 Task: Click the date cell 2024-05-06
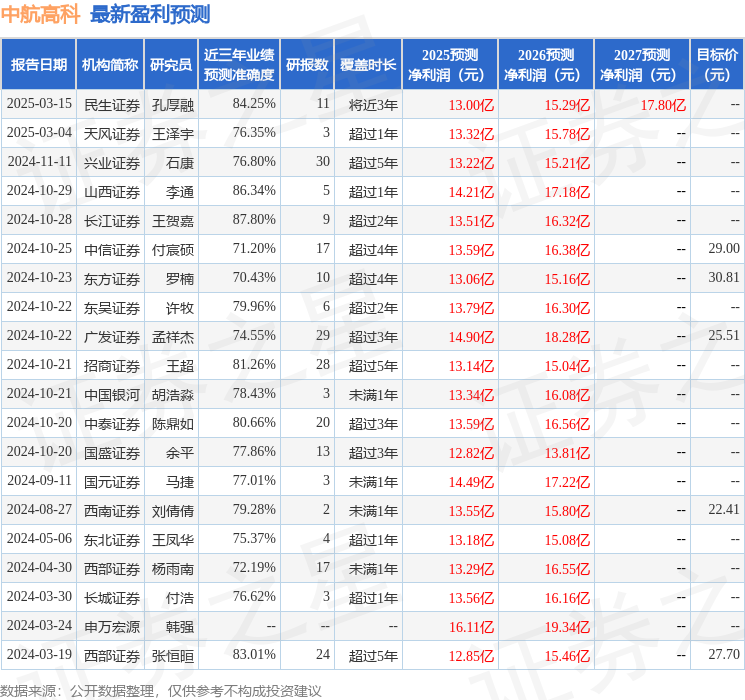coord(39,538)
